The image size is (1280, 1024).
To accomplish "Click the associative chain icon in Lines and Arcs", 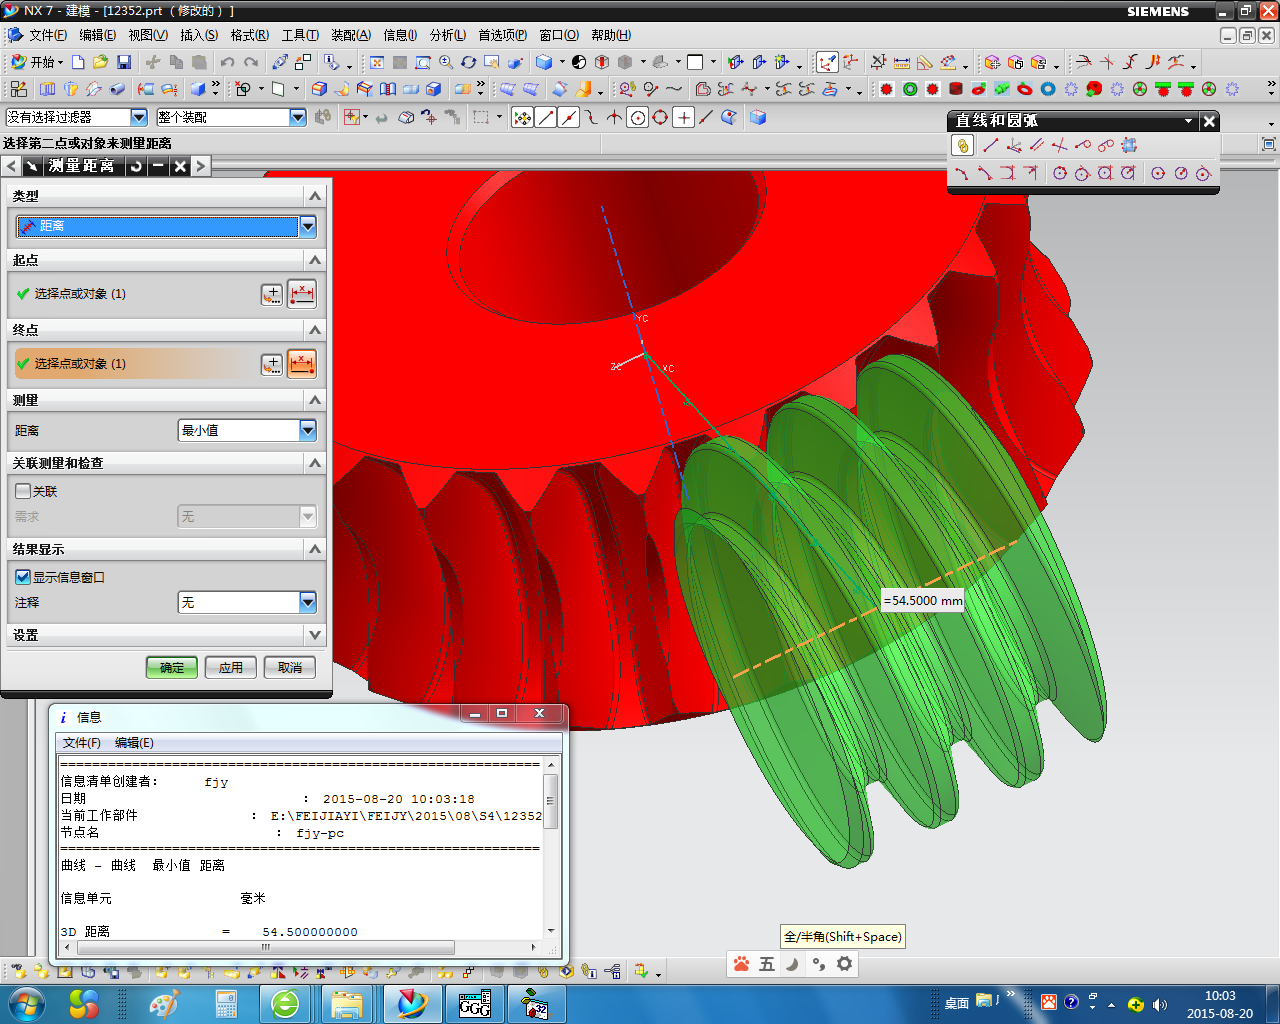I will [962, 145].
